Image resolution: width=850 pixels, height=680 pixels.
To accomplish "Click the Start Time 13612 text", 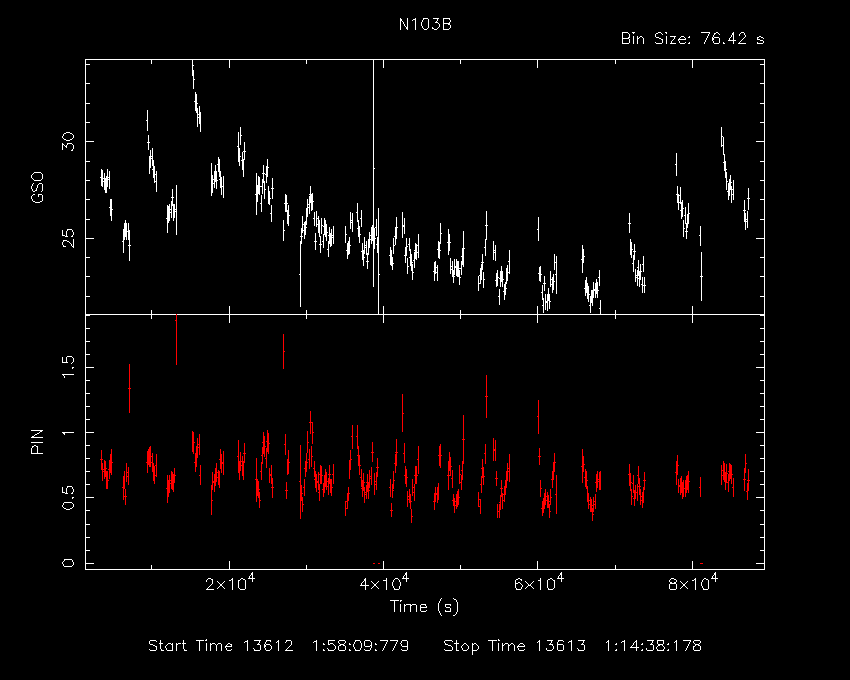I will (221, 646).
